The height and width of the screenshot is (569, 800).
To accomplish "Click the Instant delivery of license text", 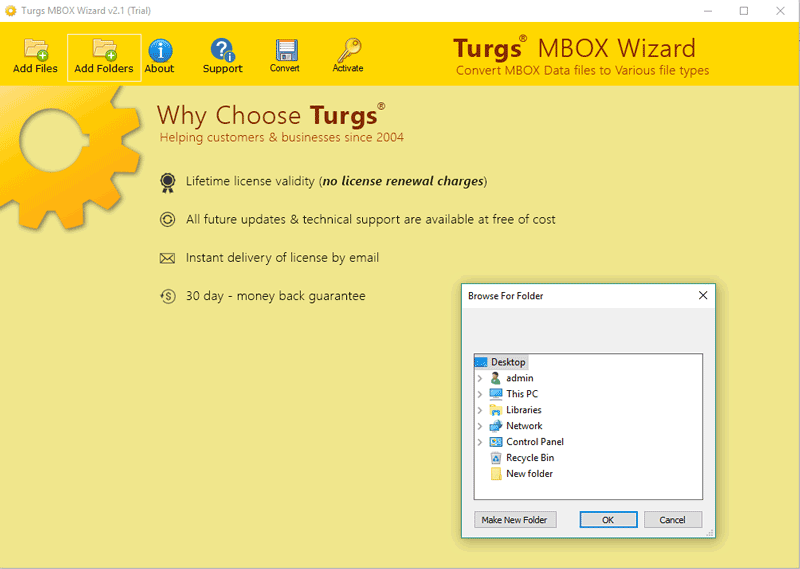I will (282, 258).
